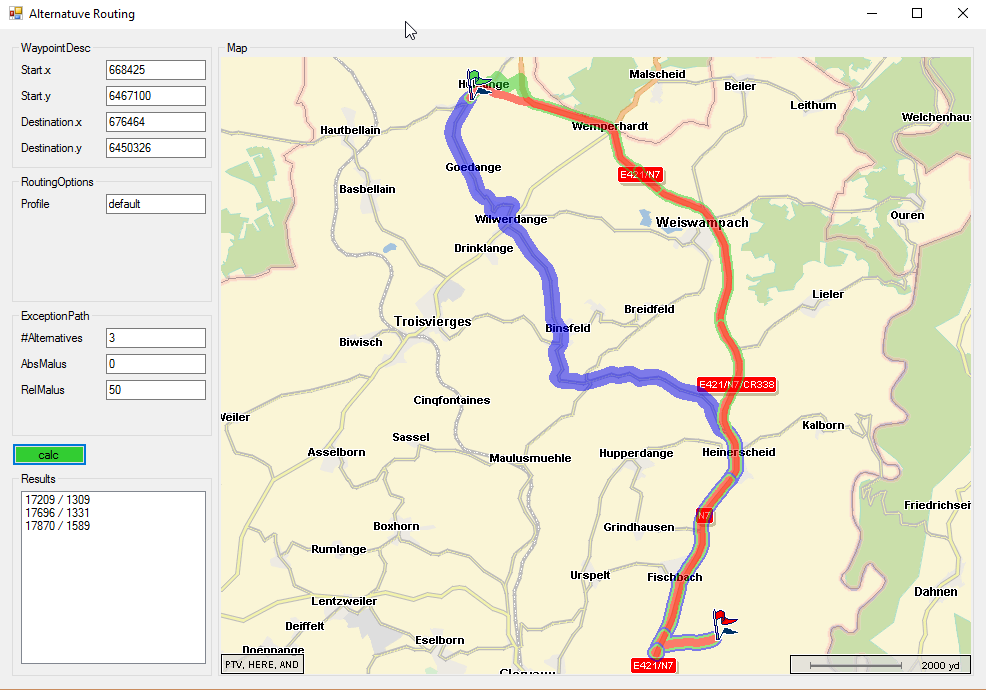
Task: Click the AbsMalus input field
Action: pyautogui.click(x=155, y=364)
